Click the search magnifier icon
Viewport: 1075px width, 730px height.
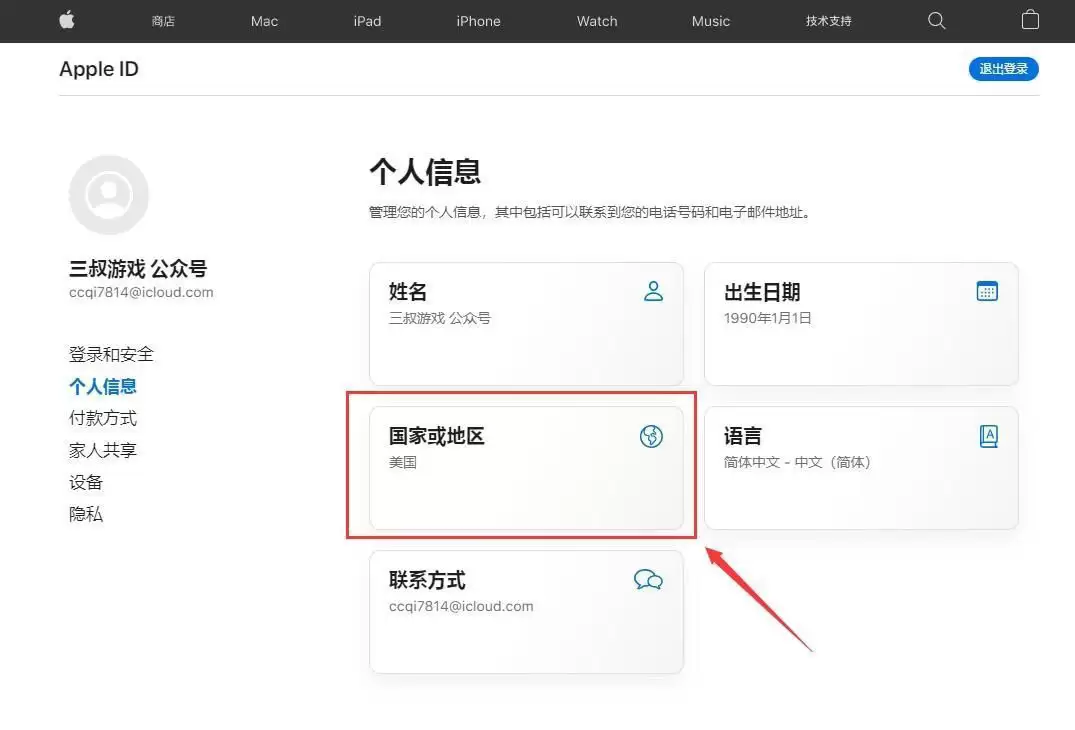[x=936, y=20]
